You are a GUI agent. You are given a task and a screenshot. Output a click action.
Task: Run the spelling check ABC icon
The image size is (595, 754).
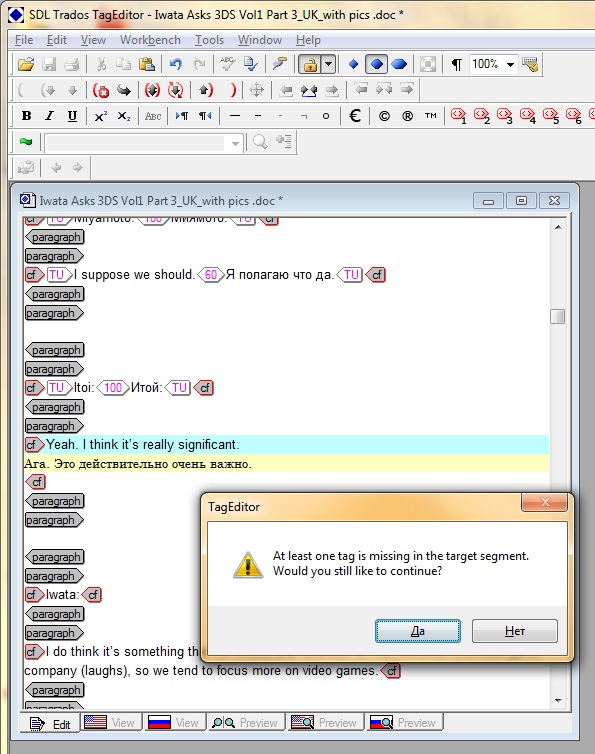[x=227, y=64]
